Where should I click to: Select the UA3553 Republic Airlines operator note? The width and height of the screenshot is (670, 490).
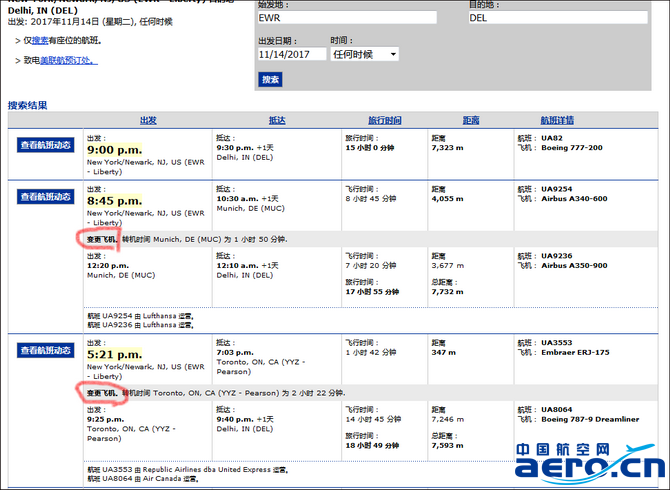pyautogui.click(x=188, y=470)
